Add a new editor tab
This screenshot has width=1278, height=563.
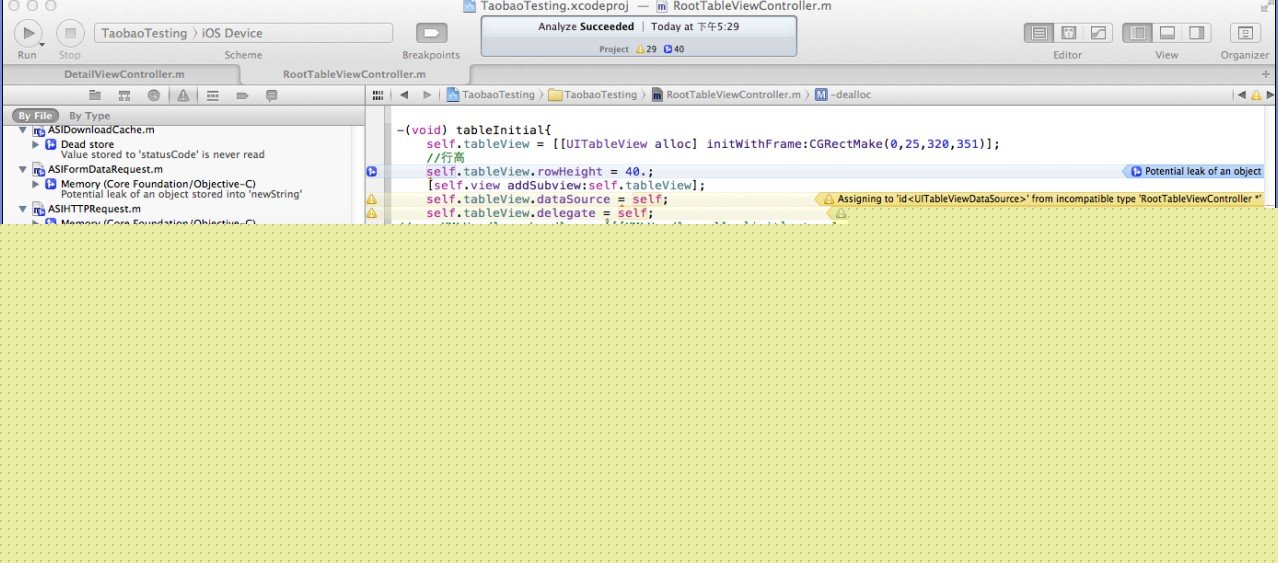tap(1266, 74)
